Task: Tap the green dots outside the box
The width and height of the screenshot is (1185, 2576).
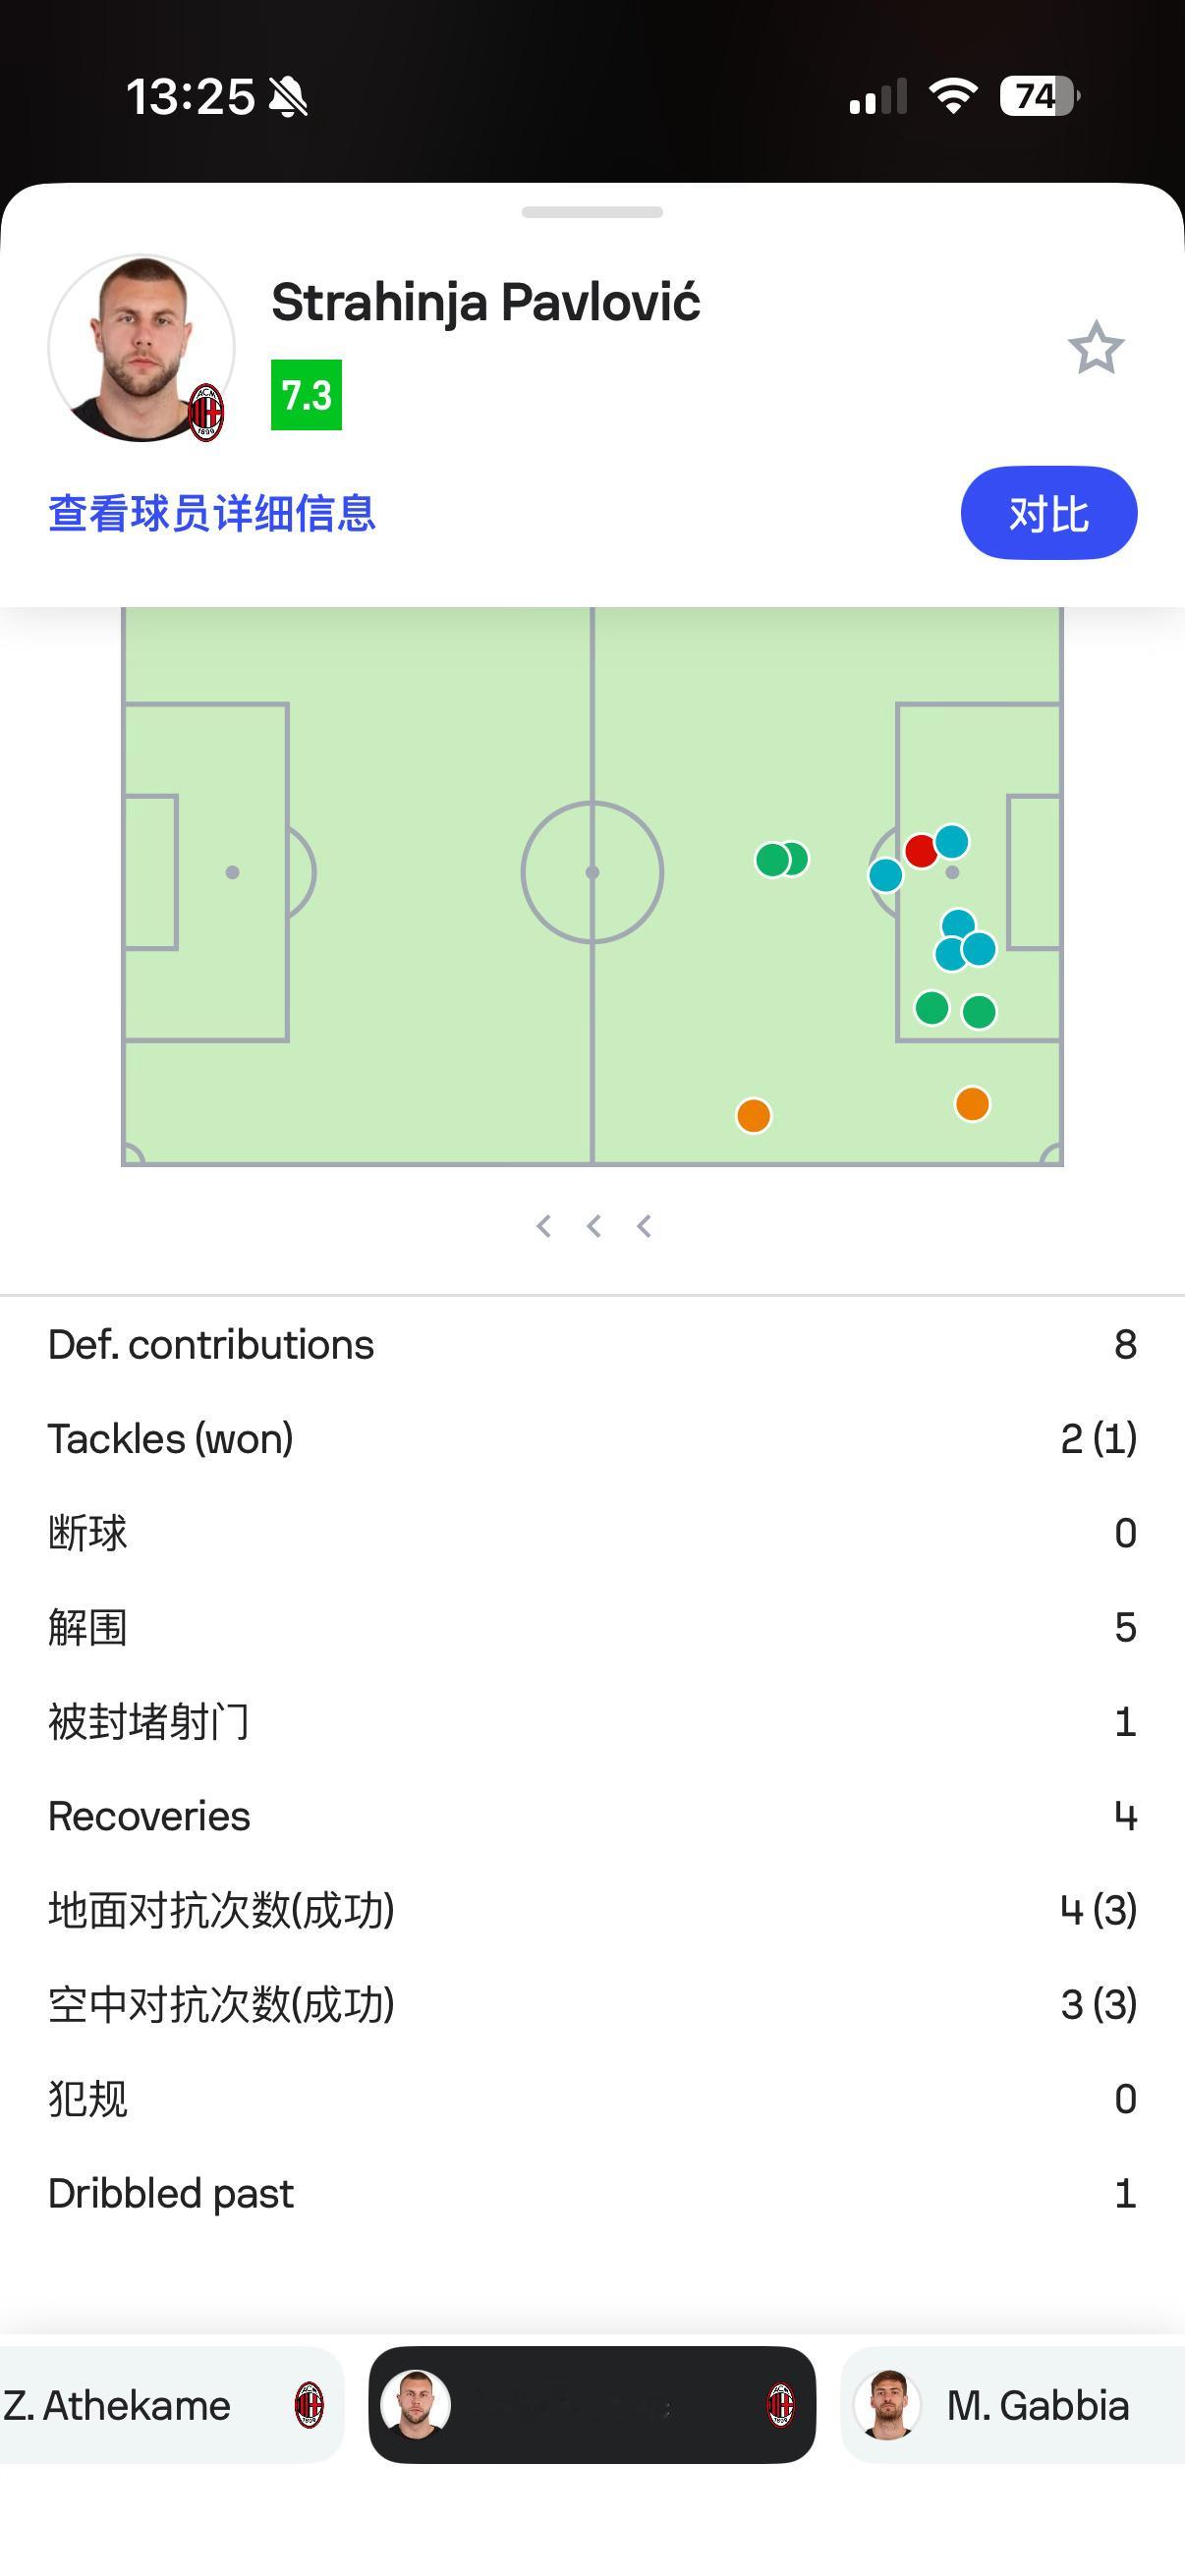Action: [780, 859]
